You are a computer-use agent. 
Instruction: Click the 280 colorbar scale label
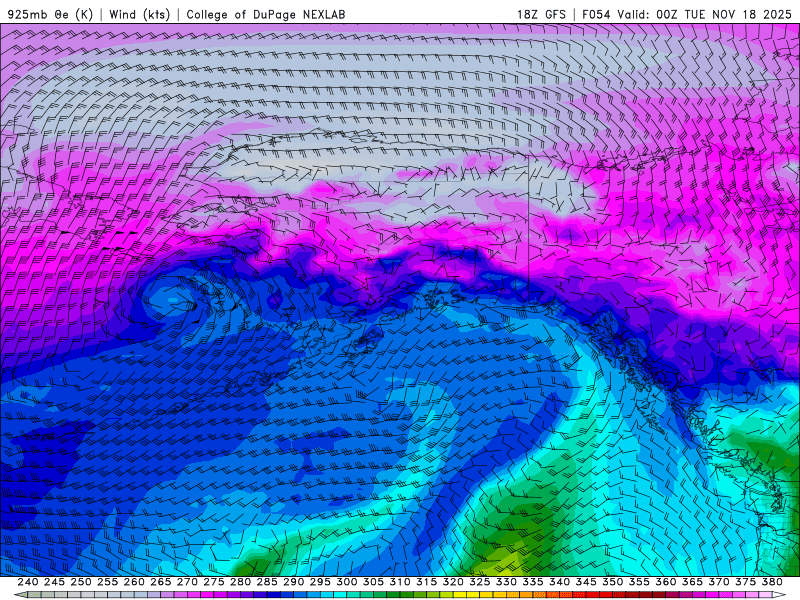(240, 582)
